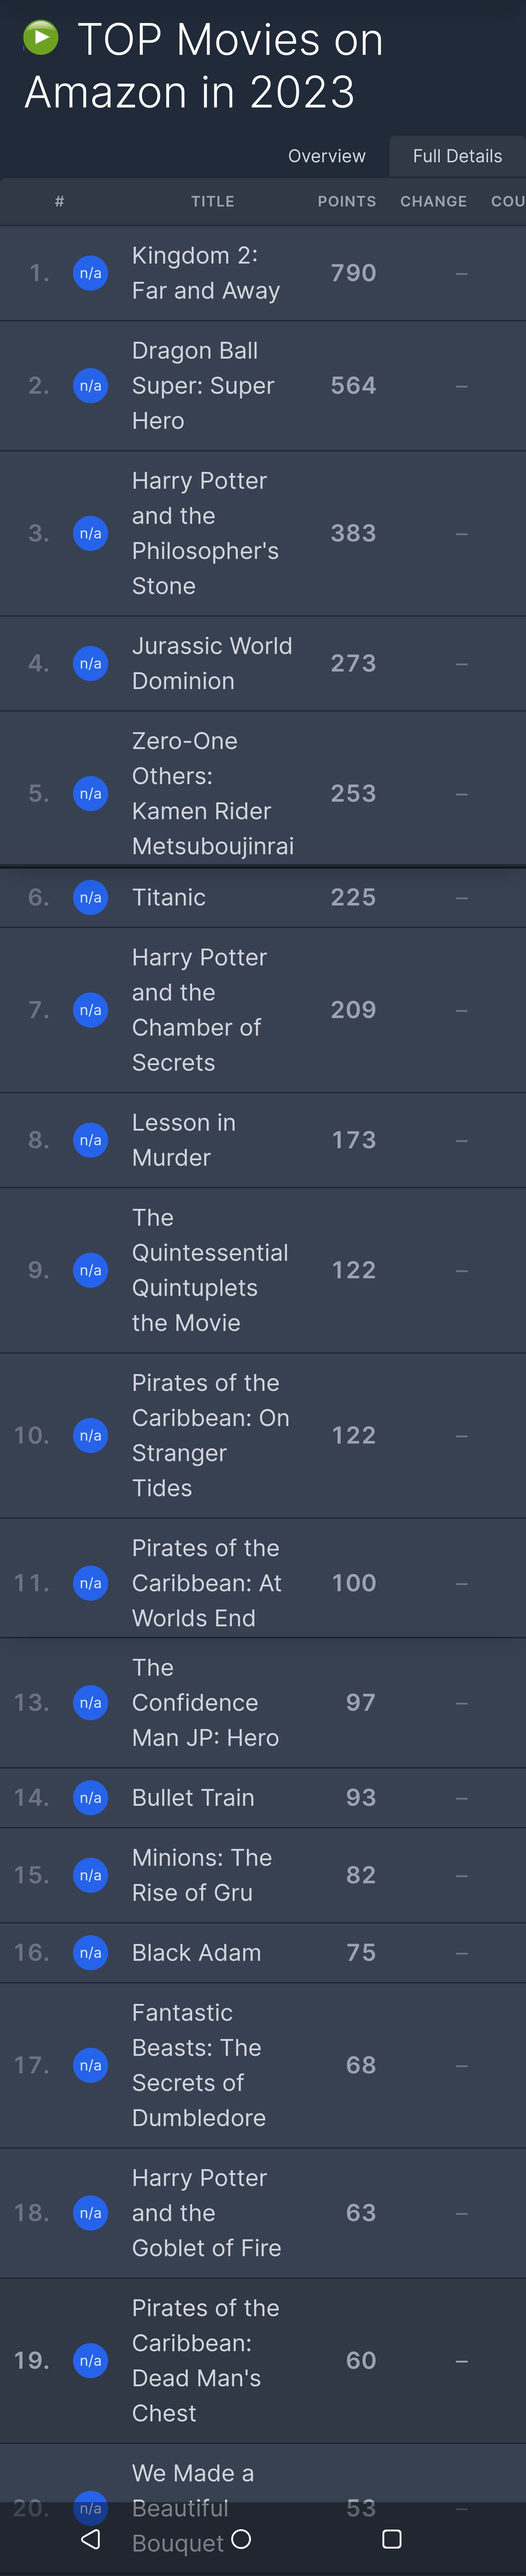Open Dragon Ball Super: Super Hero entry

coord(203,385)
